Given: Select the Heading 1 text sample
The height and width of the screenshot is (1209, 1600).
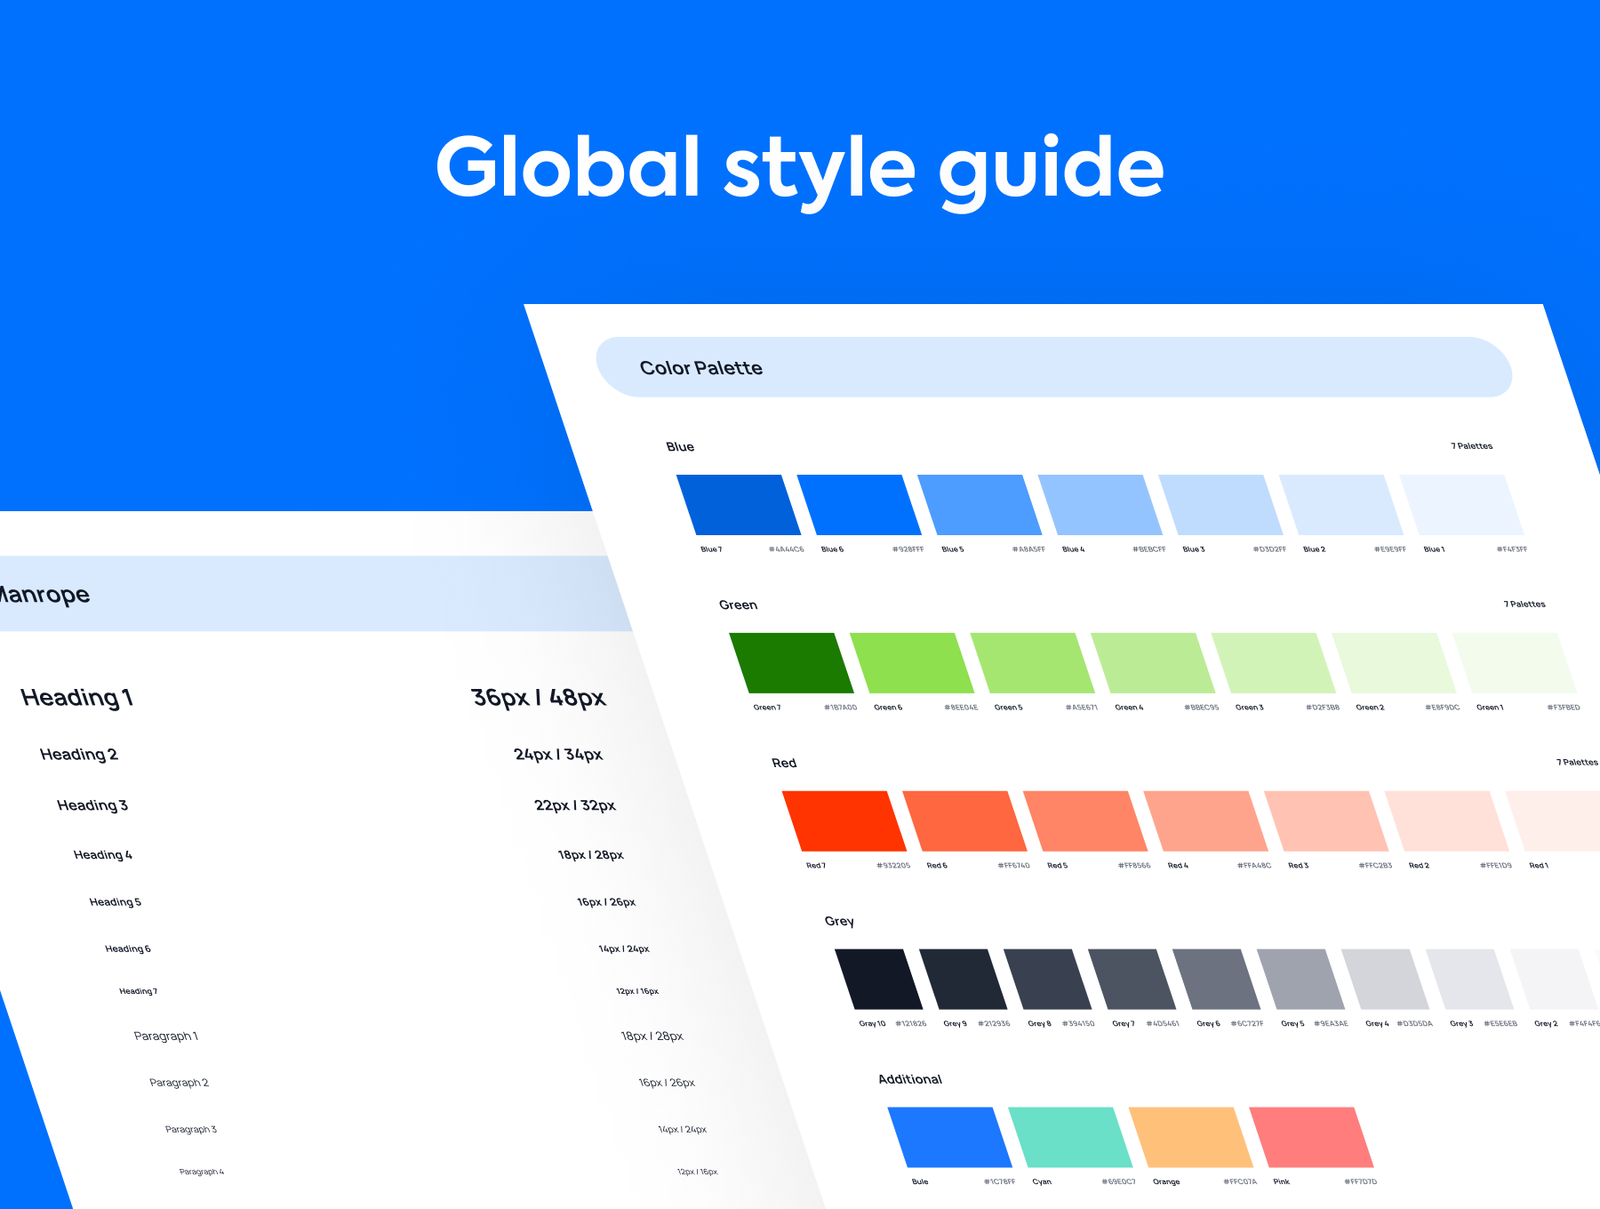Looking at the screenshot, I should coord(77,697).
